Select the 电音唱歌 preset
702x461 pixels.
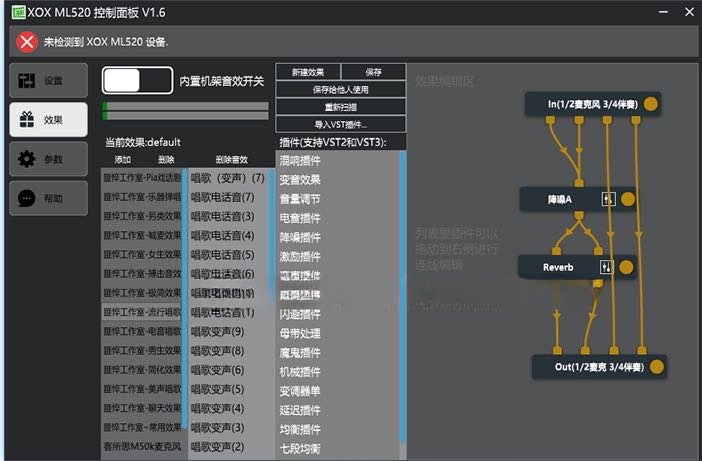click(x=142, y=332)
